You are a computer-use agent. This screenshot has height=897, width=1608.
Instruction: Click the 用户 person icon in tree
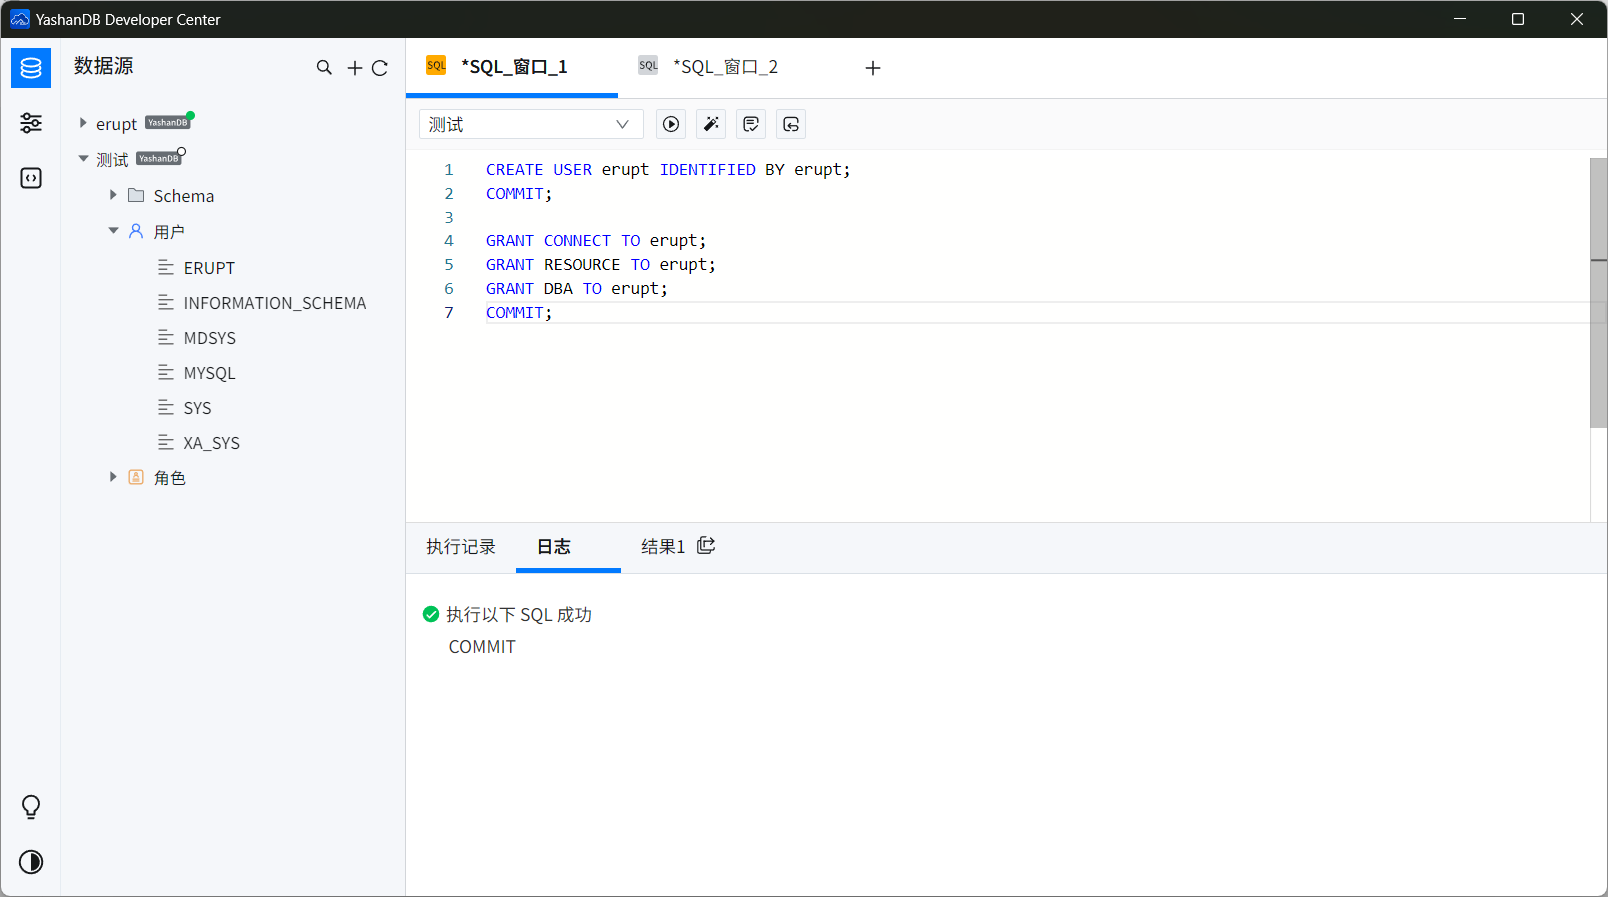tap(136, 231)
